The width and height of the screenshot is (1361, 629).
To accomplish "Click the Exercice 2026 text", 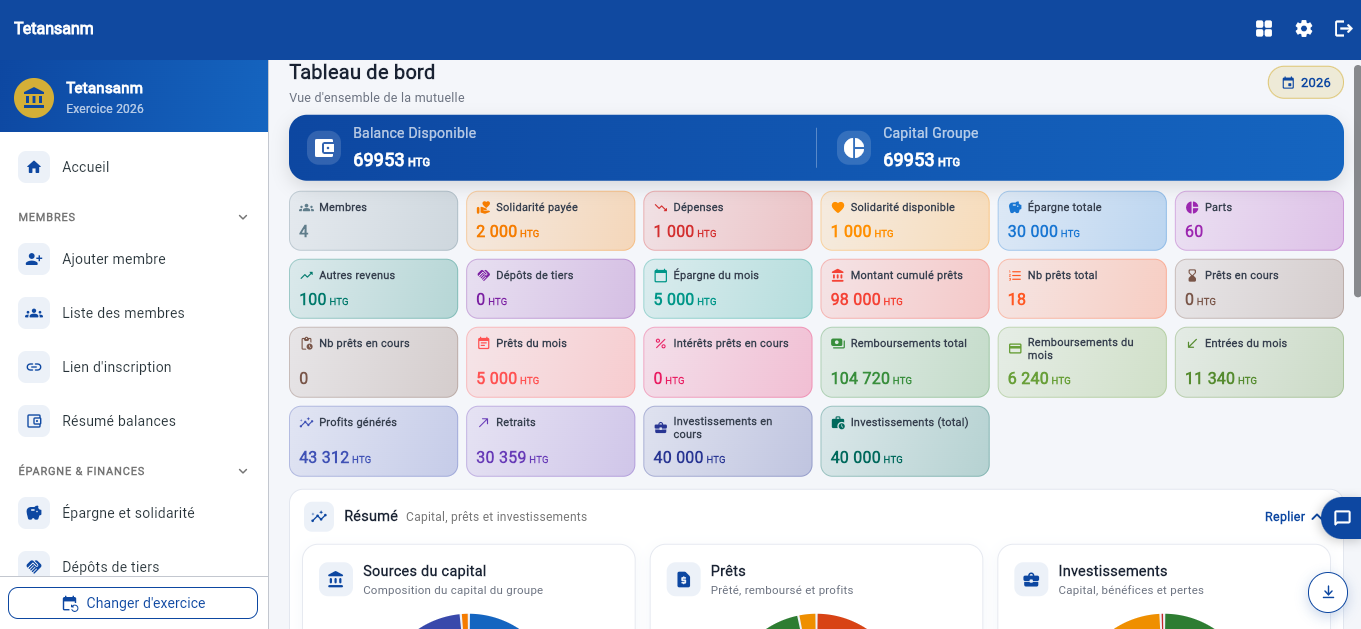I will click(x=105, y=109).
